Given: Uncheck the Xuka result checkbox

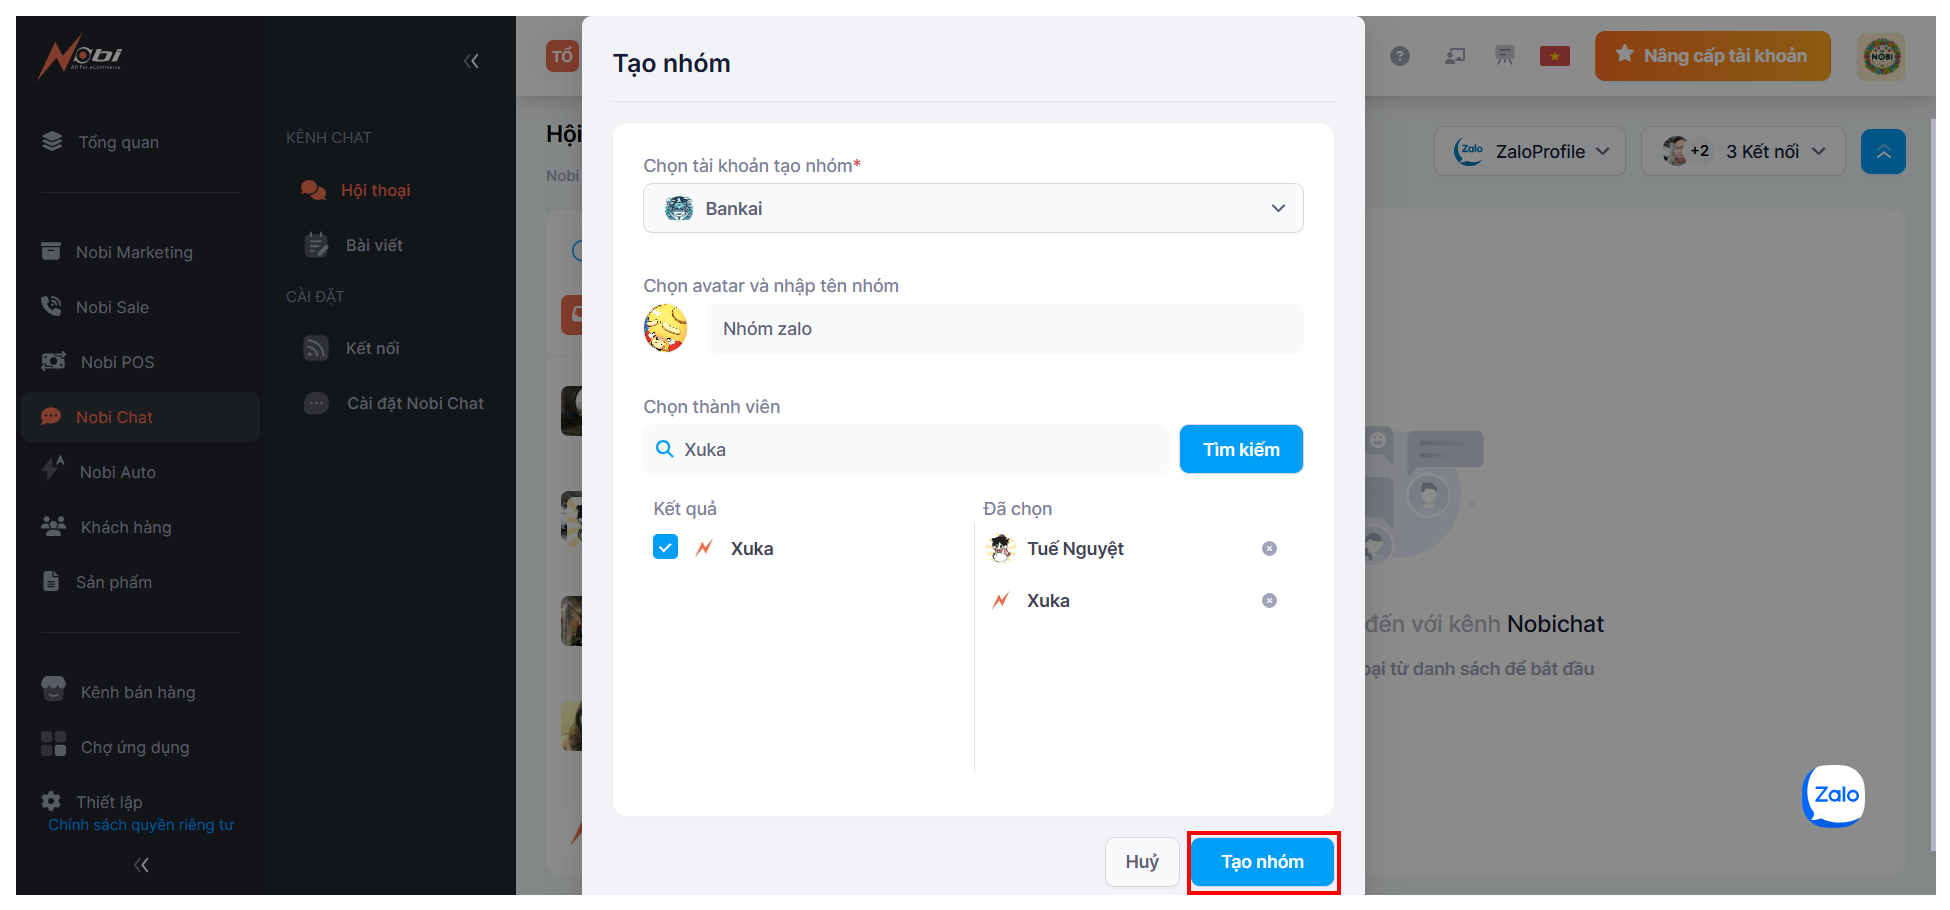Looking at the screenshot, I should (665, 547).
